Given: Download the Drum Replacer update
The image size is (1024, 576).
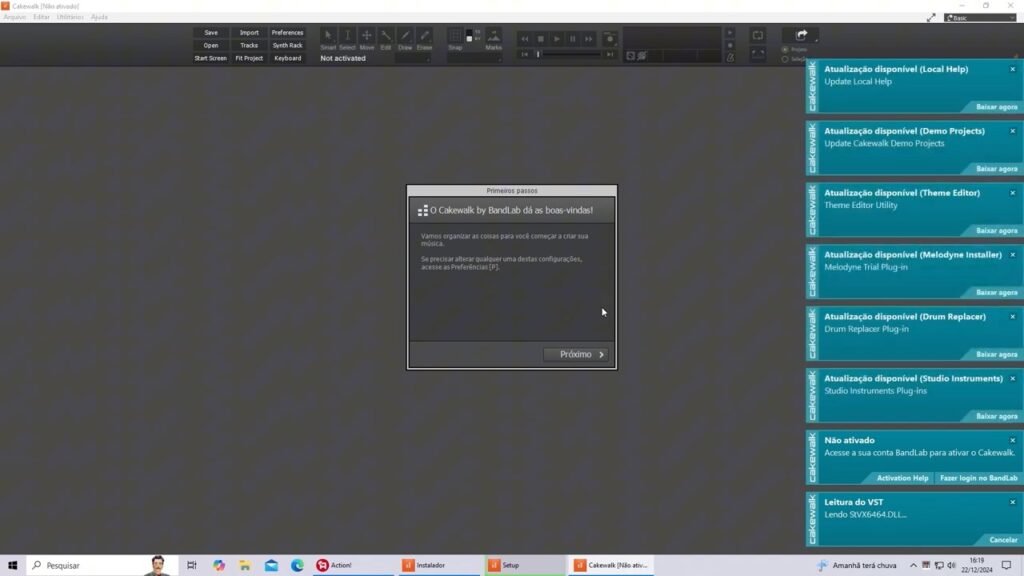Looking at the screenshot, I should pyautogui.click(x=997, y=355).
